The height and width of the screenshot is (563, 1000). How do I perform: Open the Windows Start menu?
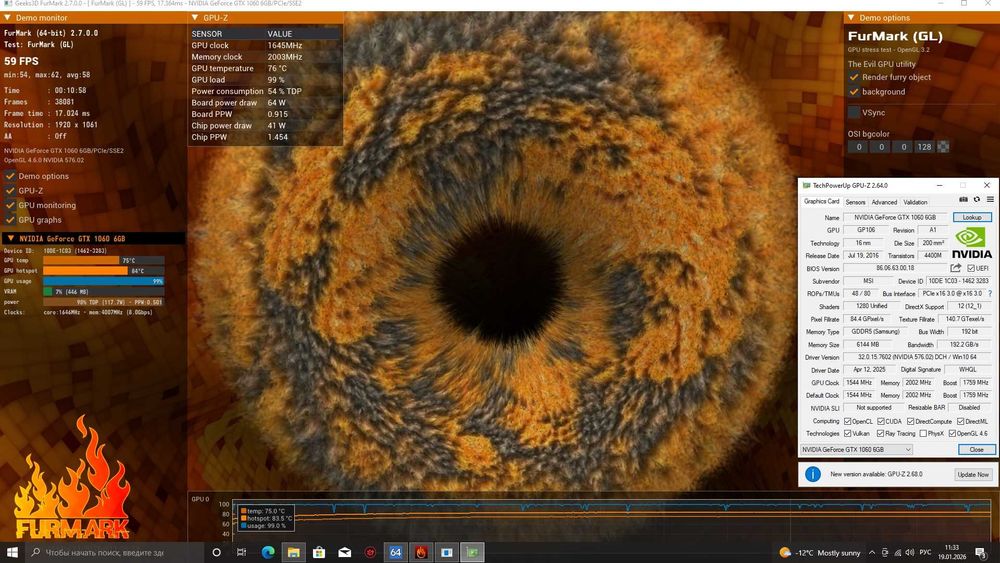click(12, 552)
